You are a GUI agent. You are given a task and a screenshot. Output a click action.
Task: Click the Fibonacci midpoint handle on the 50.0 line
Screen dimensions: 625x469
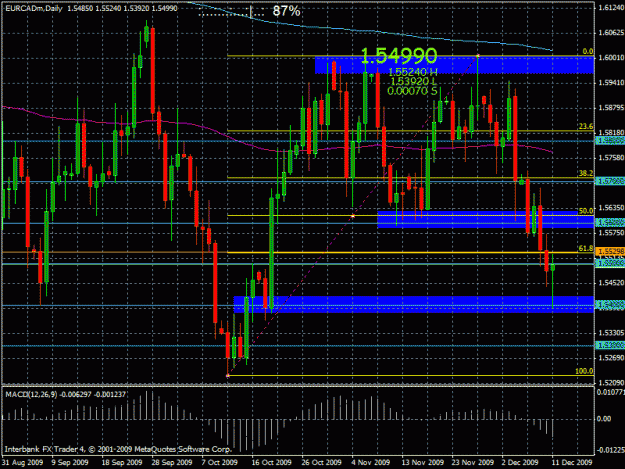coord(353,216)
